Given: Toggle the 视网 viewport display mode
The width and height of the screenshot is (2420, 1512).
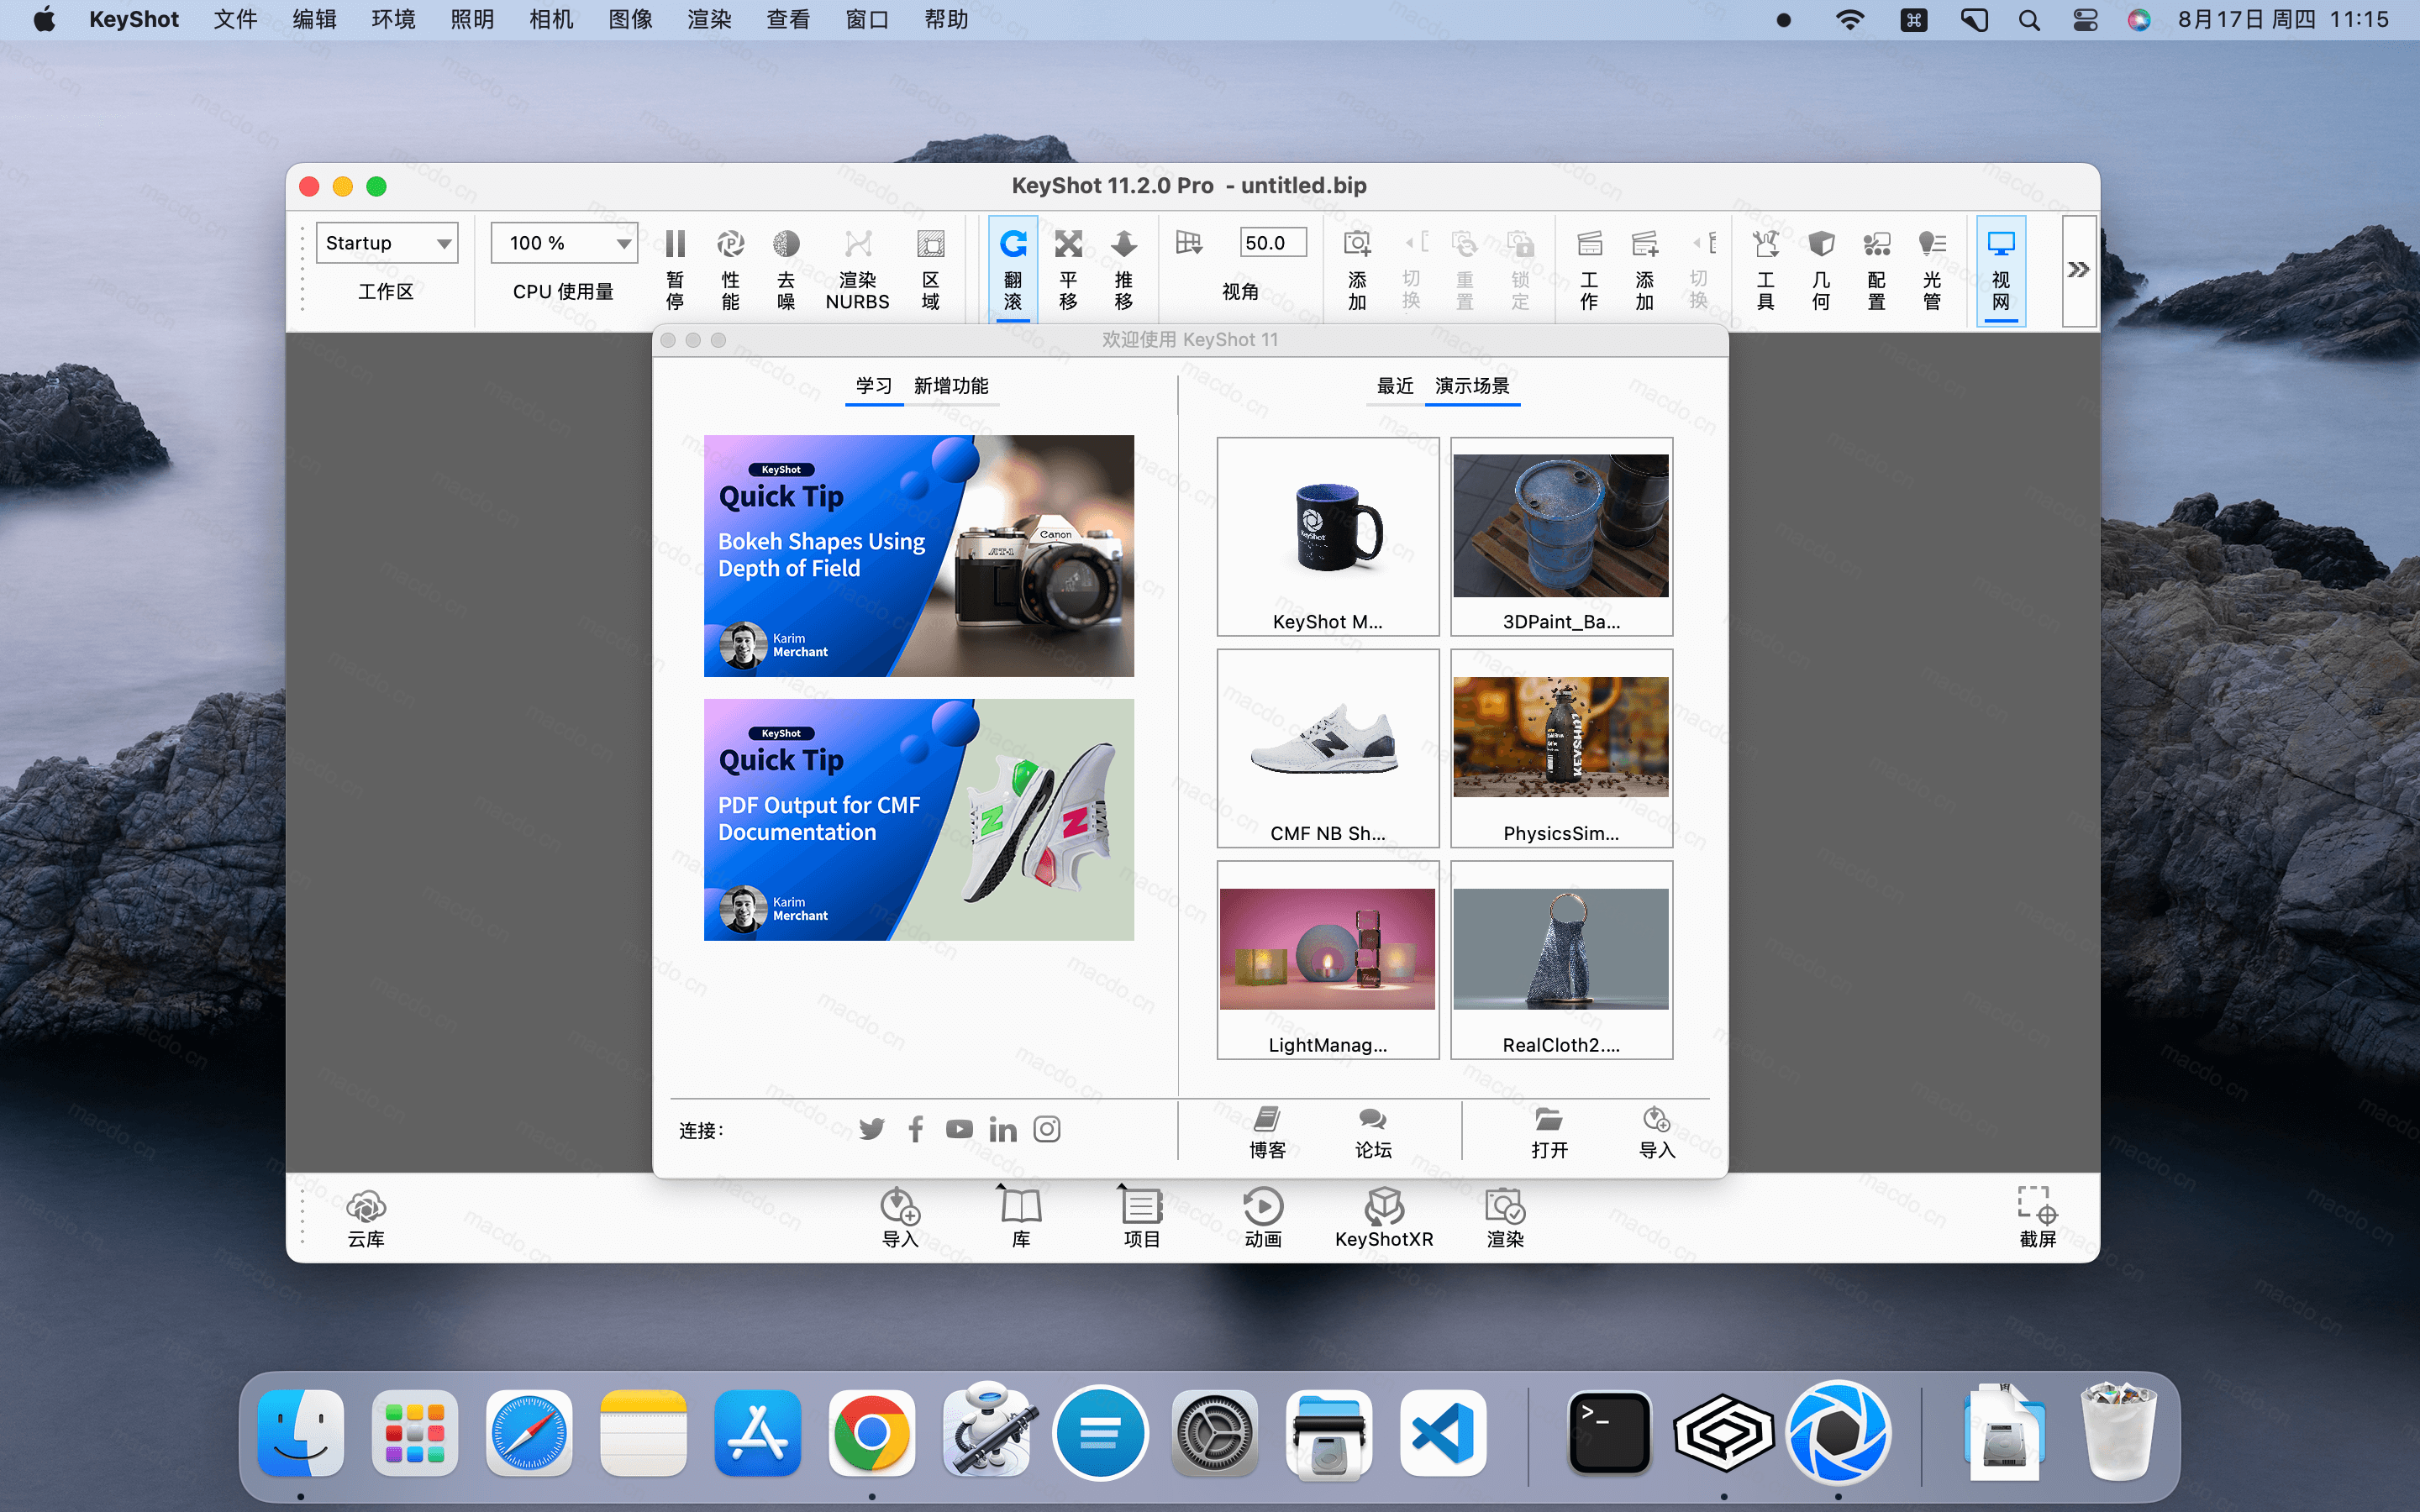Looking at the screenshot, I should click(2000, 268).
